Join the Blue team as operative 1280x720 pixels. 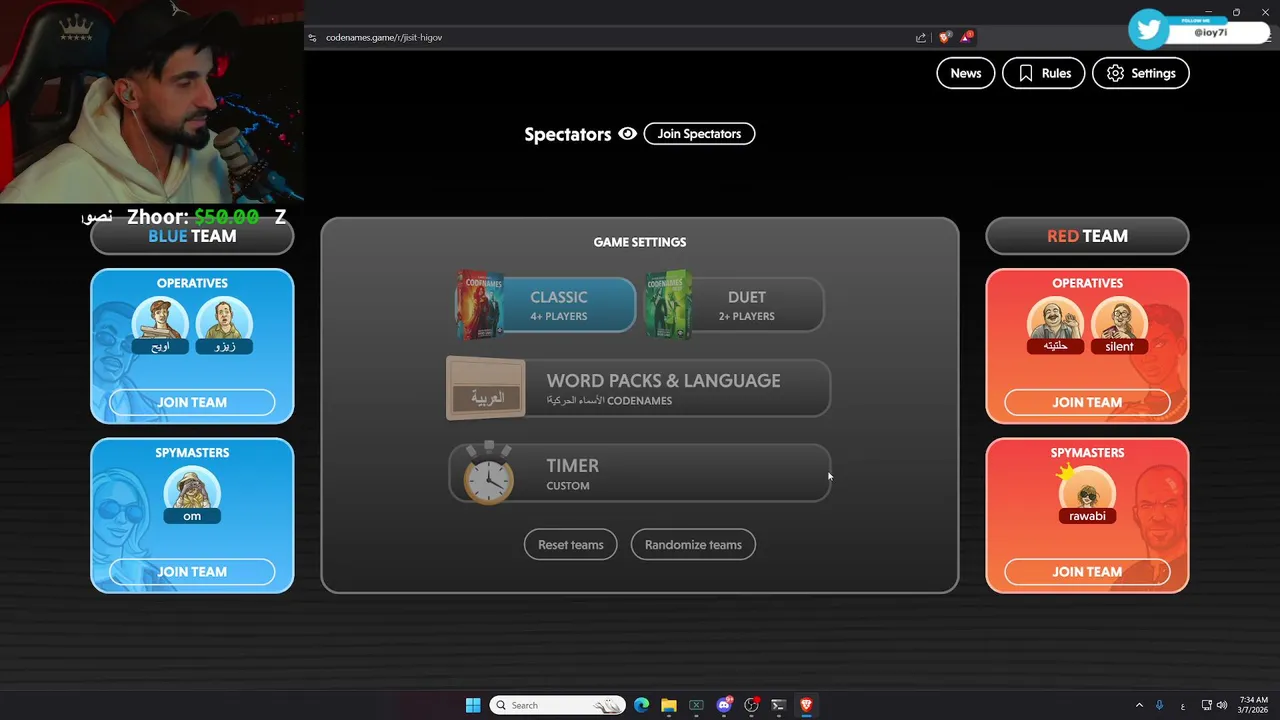pyautogui.click(x=192, y=402)
